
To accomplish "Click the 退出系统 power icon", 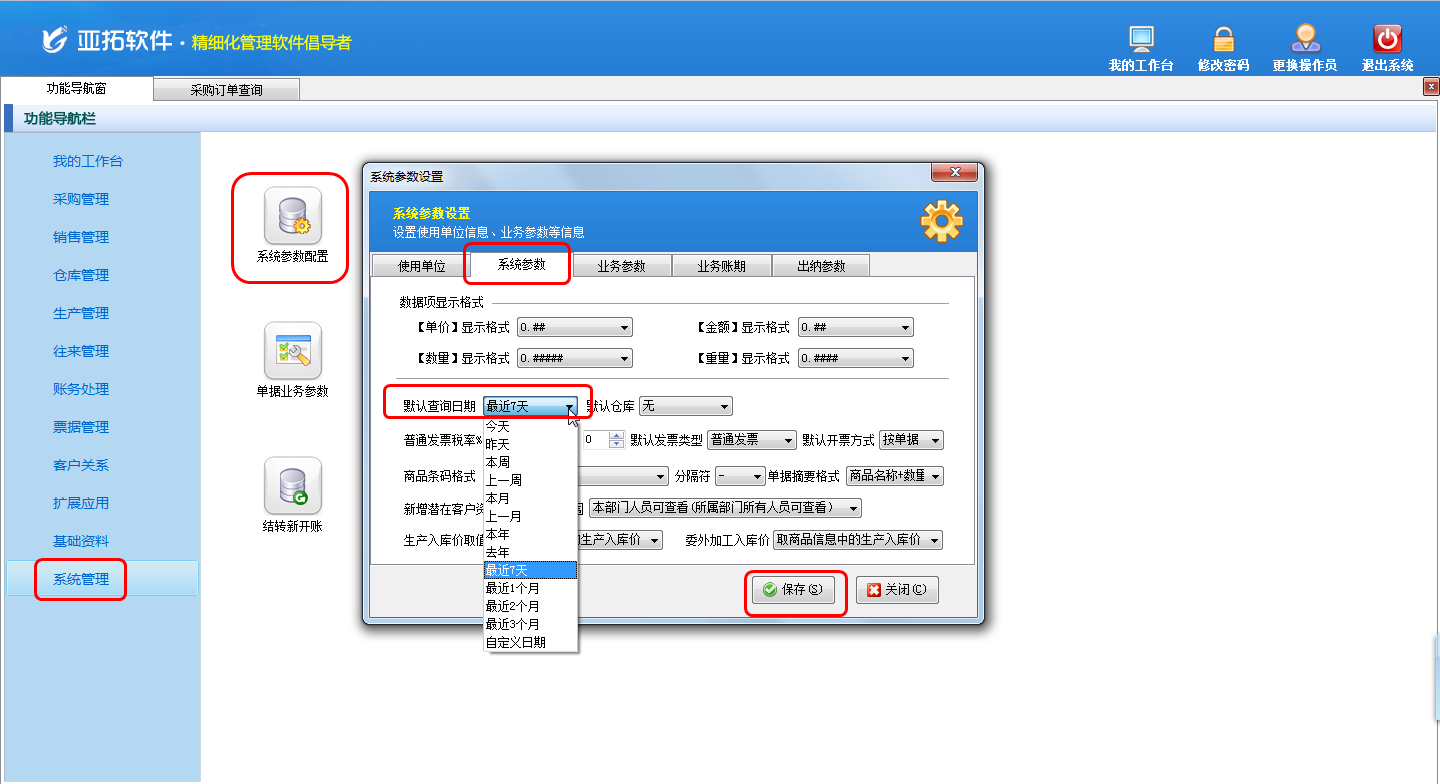I will (x=1387, y=40).
